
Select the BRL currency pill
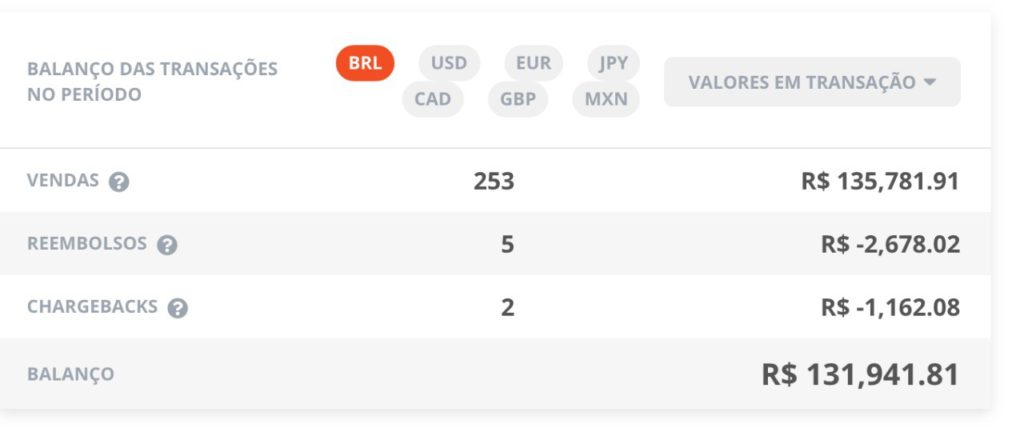365,63
